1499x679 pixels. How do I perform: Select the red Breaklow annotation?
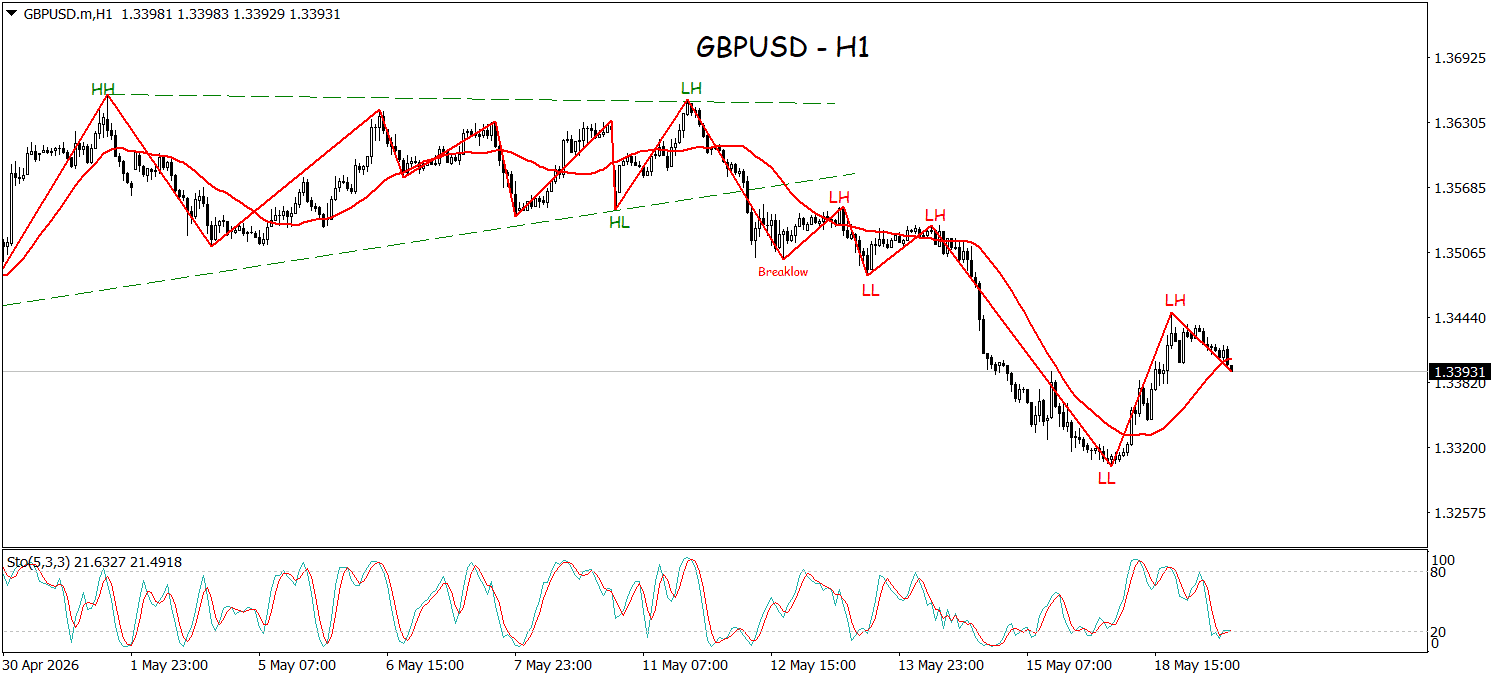[783, 271]
